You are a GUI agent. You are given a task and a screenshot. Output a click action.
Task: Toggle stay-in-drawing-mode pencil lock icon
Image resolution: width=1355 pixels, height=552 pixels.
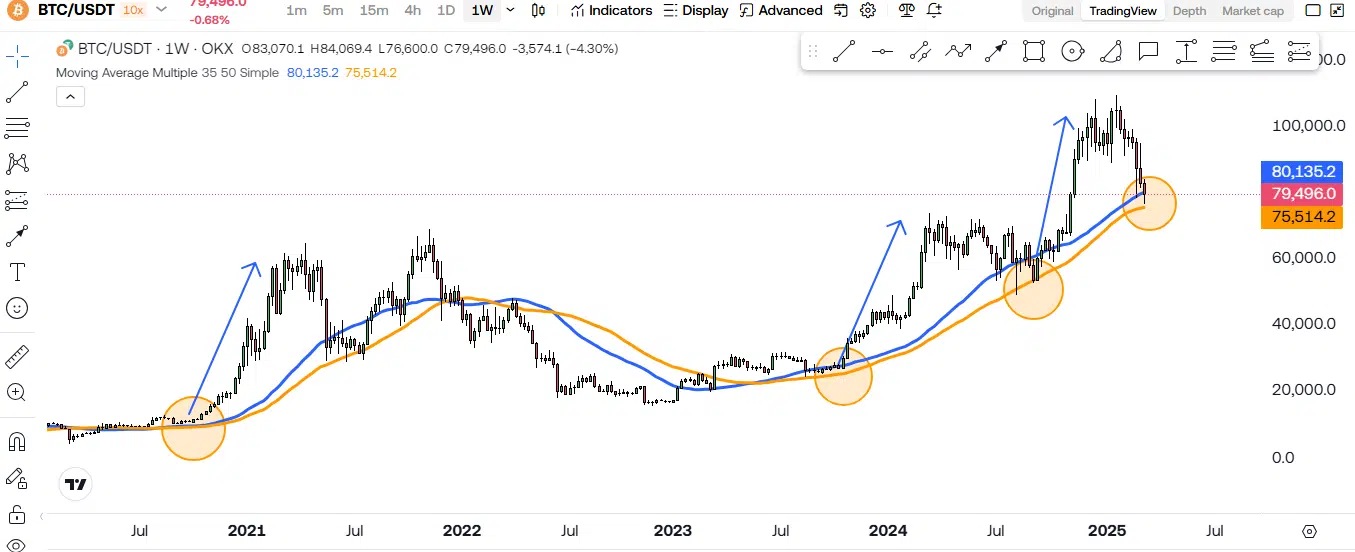(17, 478)
